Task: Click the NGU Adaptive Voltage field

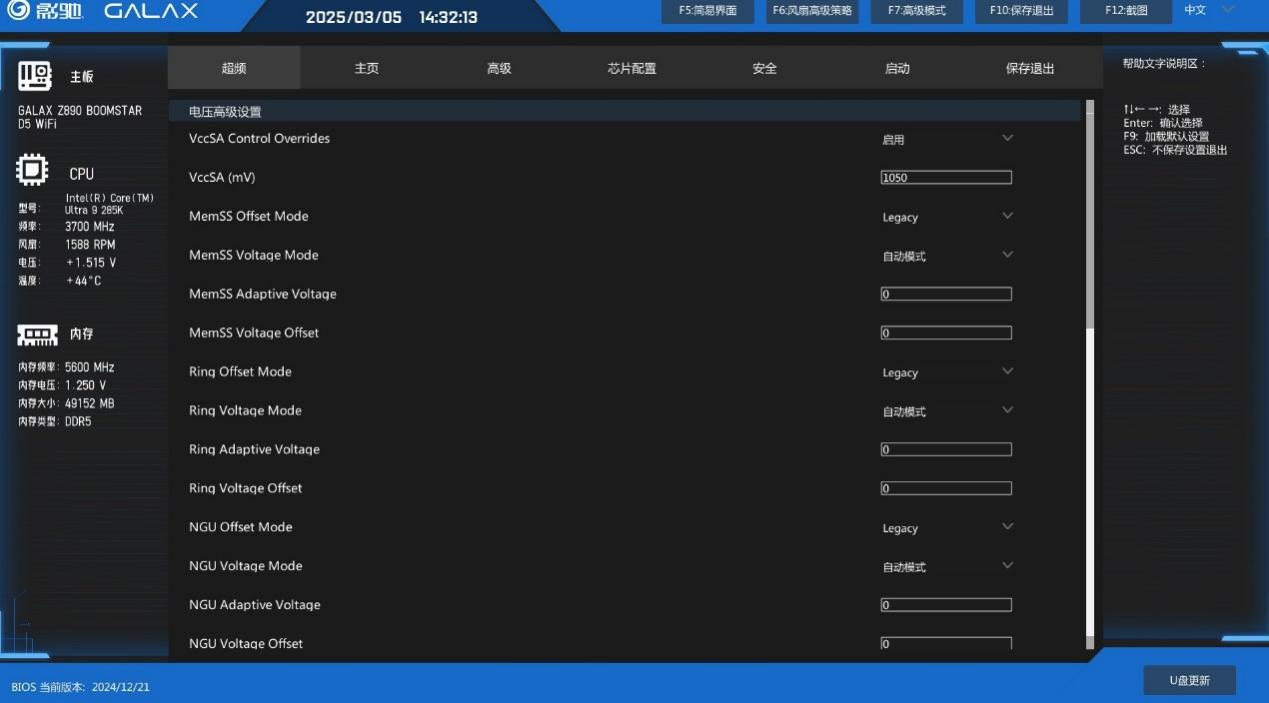Action: tap(946, 605)
